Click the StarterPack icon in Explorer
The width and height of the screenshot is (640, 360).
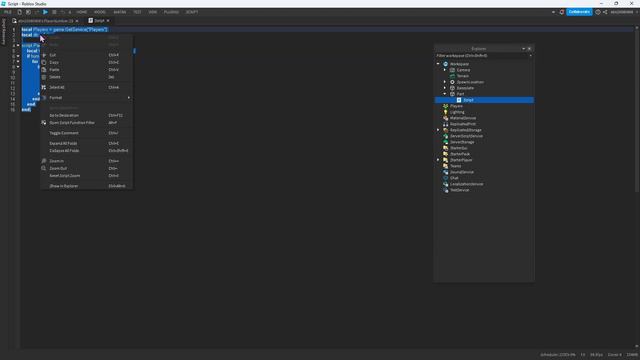(x=446, y=154)
